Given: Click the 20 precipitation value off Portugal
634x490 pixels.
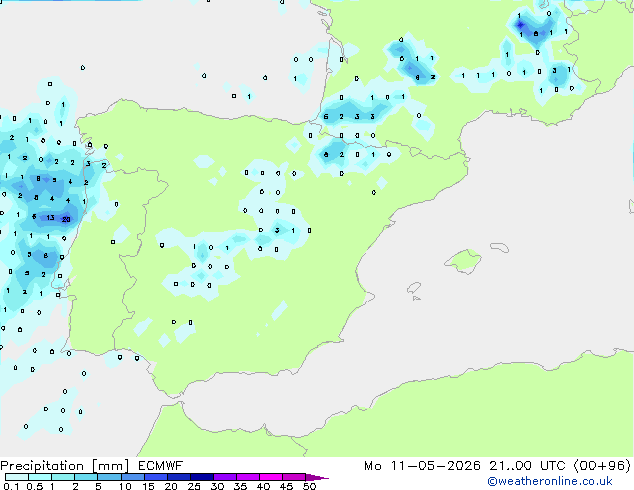Looking at the screenshot, I should pyautogui.click(x=66, y=220).
